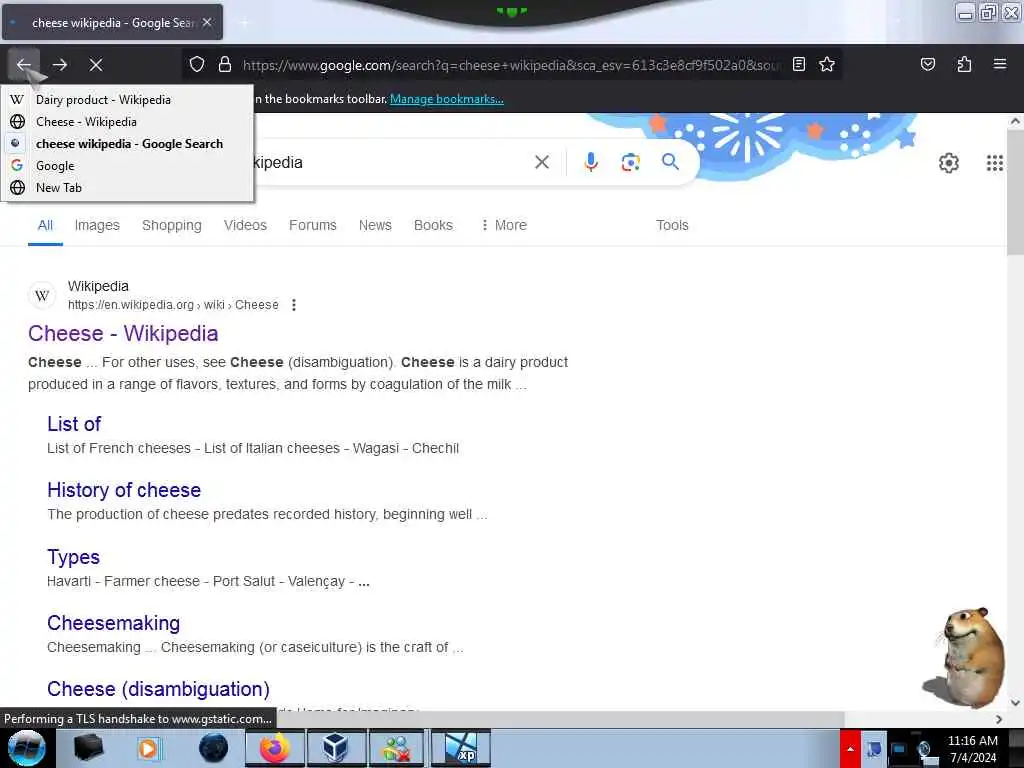
Task: Open the List of sitelink
Action: 74,424
